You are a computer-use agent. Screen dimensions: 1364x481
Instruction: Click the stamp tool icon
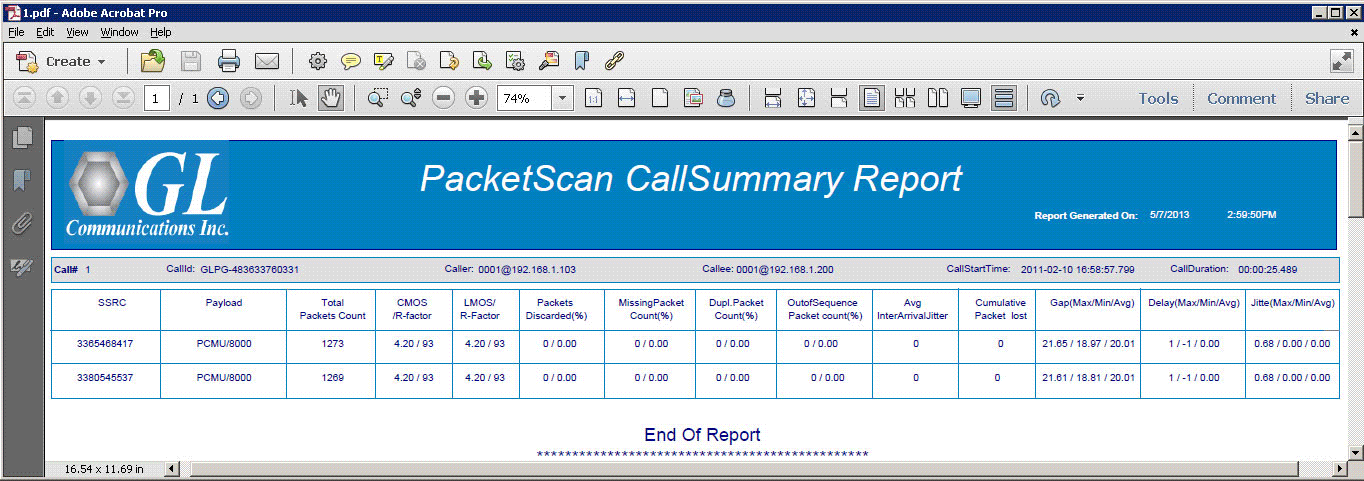coord(549,61)
